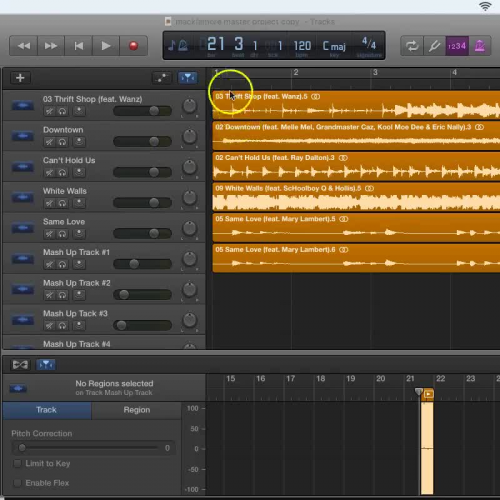Click the Pitch Correction slider

(89, 448)
